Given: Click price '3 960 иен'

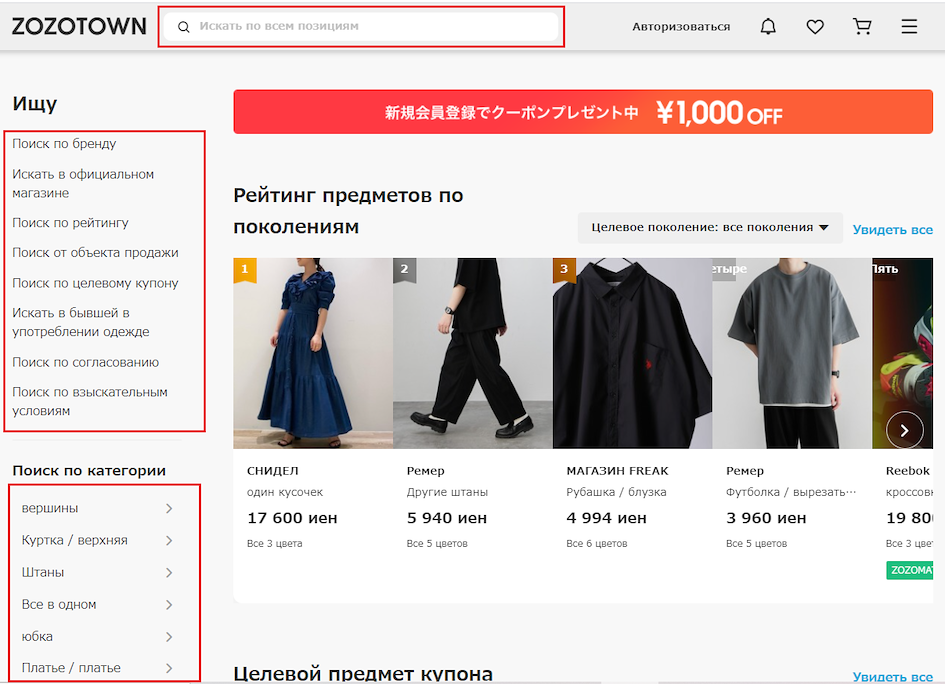Looking at the screenshot, I should coord(766,518).
